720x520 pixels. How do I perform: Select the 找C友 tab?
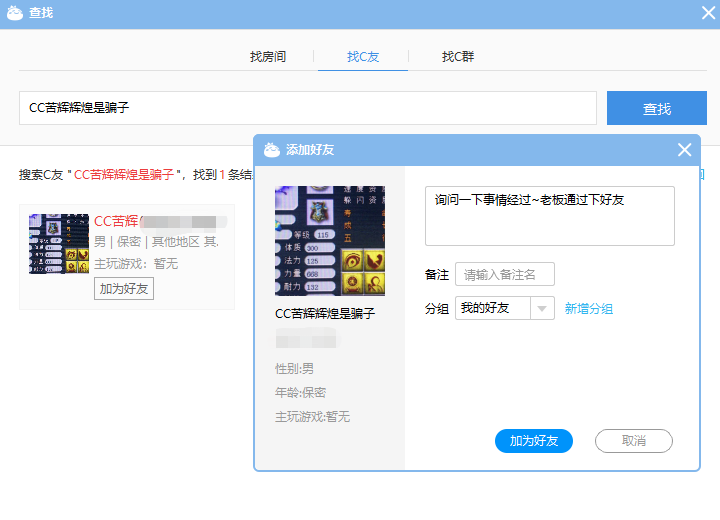(363, 57)
